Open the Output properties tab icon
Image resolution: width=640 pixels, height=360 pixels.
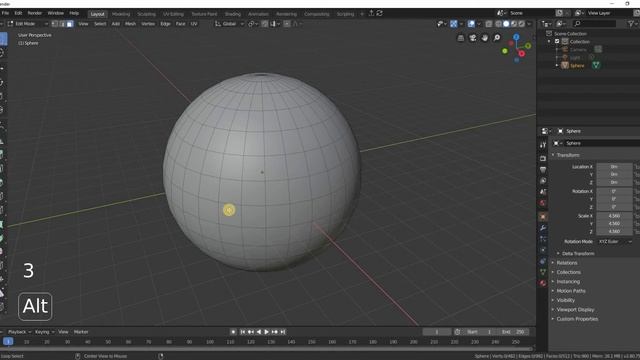click(543, 169)
